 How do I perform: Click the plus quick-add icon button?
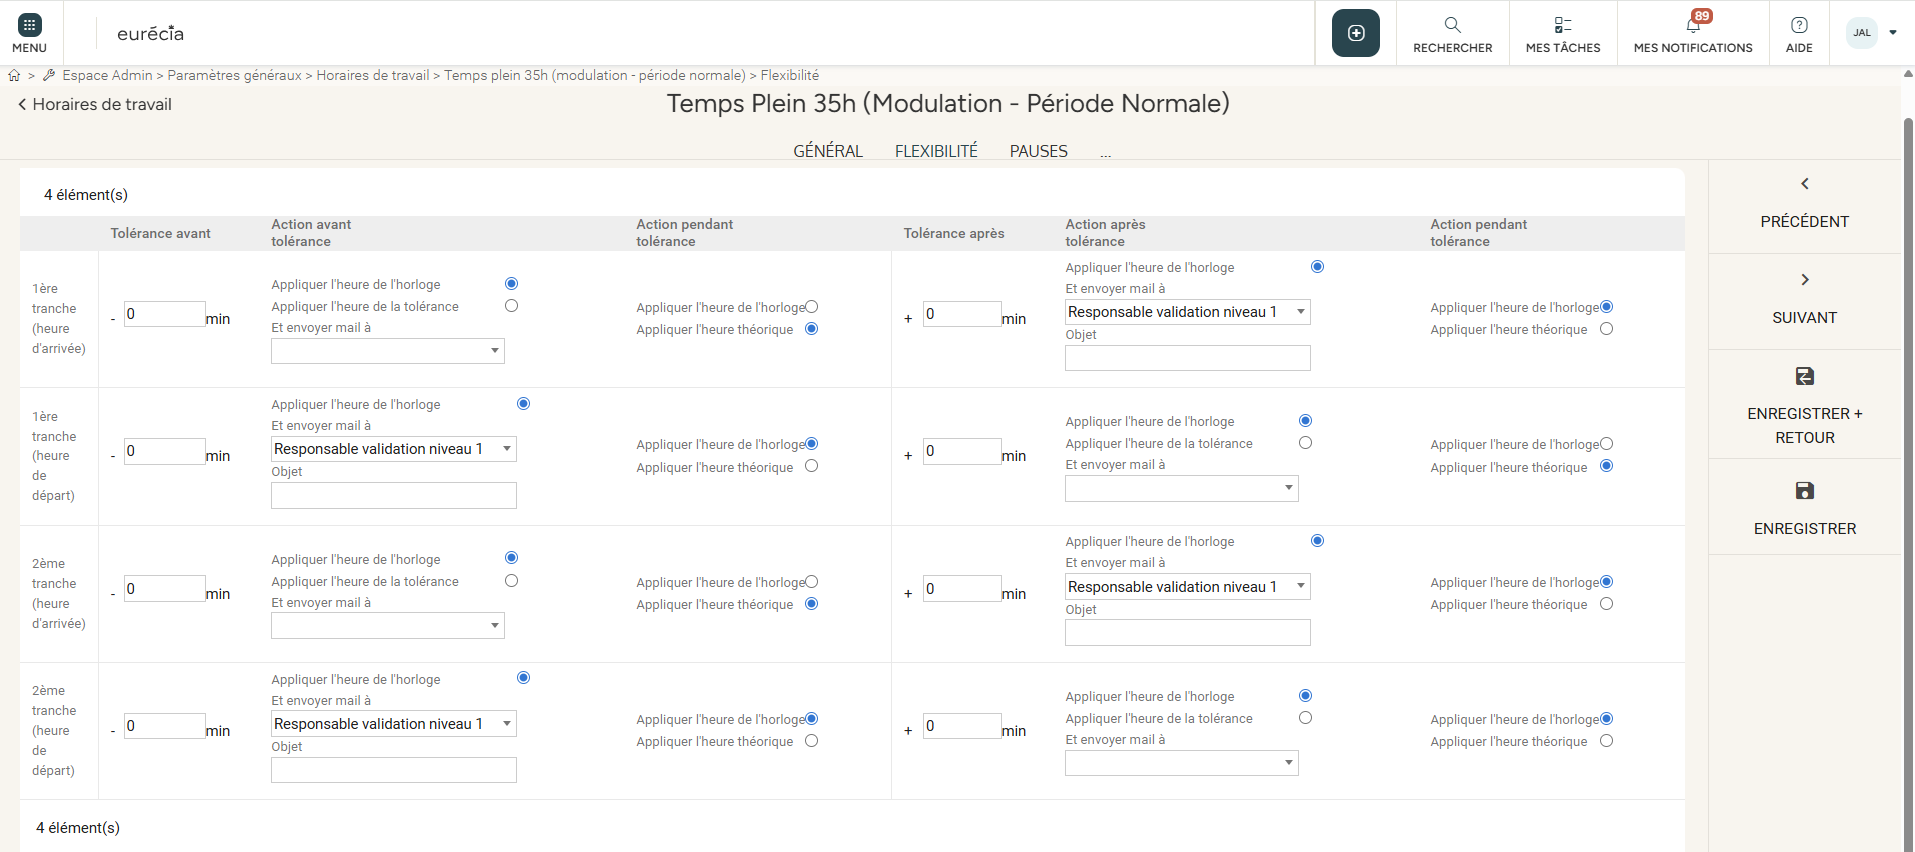(1355, 33)
